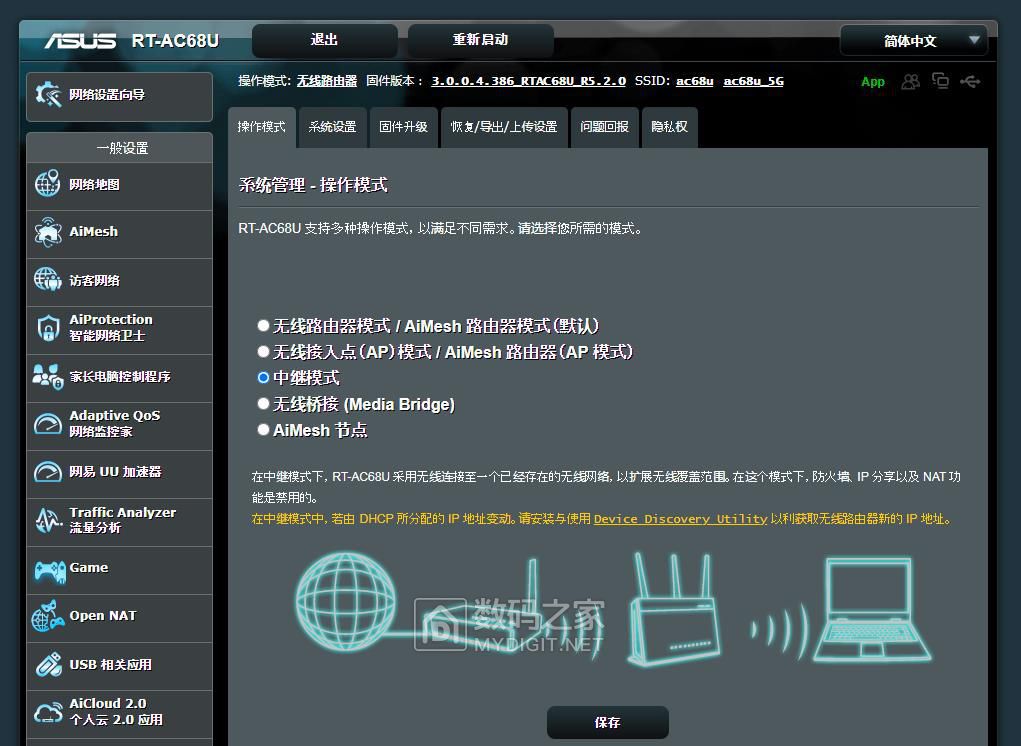
Task: Switch to 固件升级 tab
Action: click(x=403, y=127)
